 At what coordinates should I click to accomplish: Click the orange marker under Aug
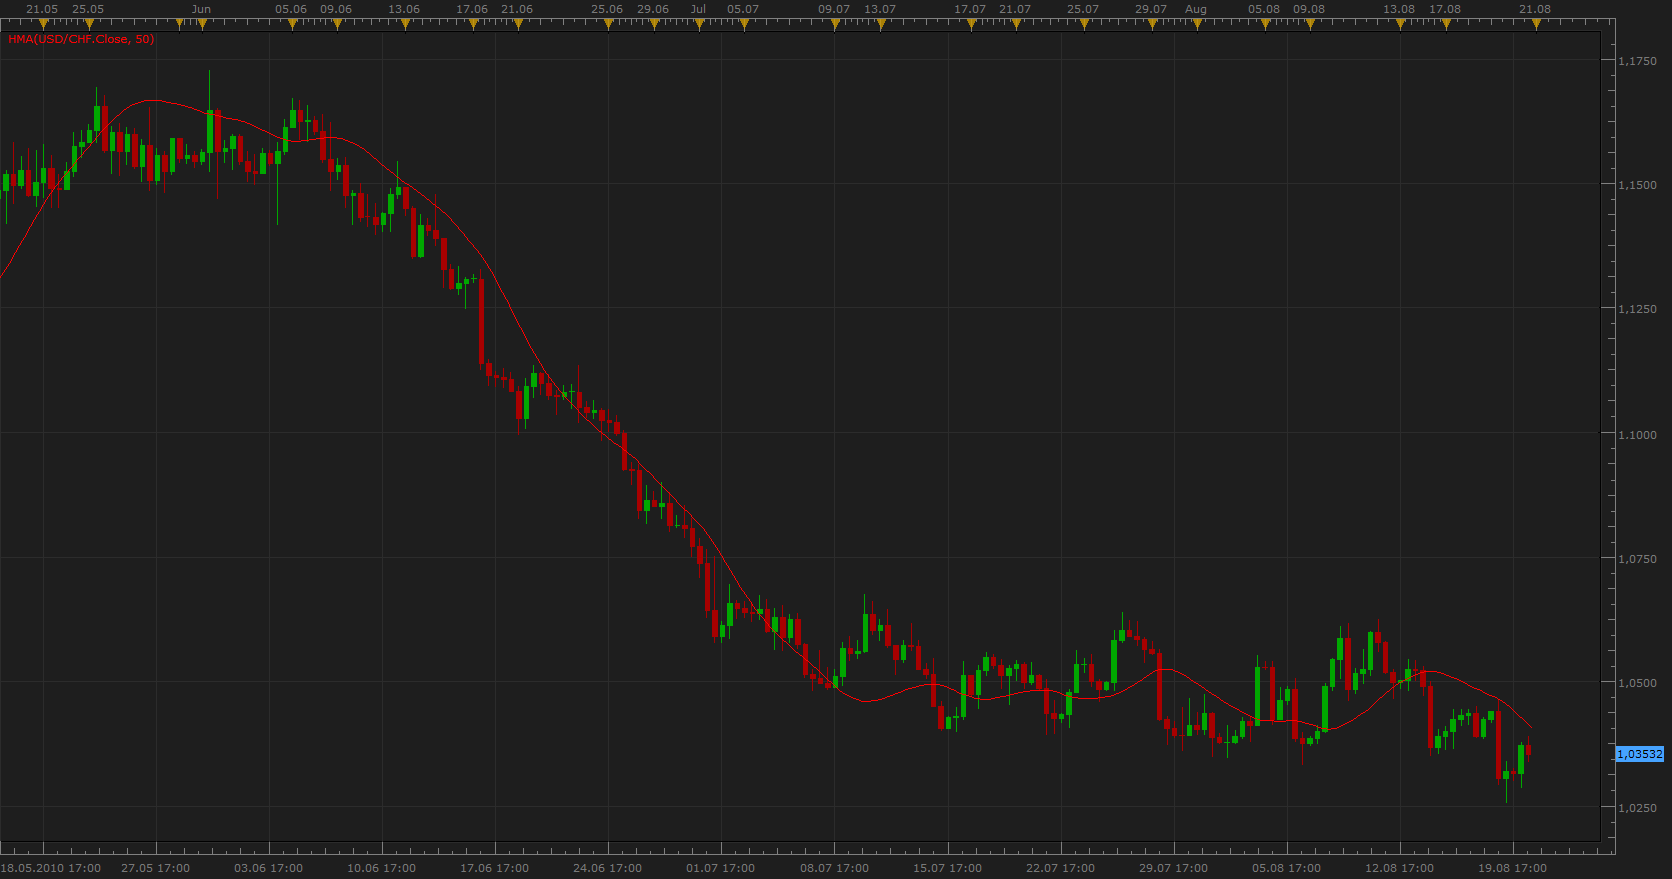[1197, 24]
